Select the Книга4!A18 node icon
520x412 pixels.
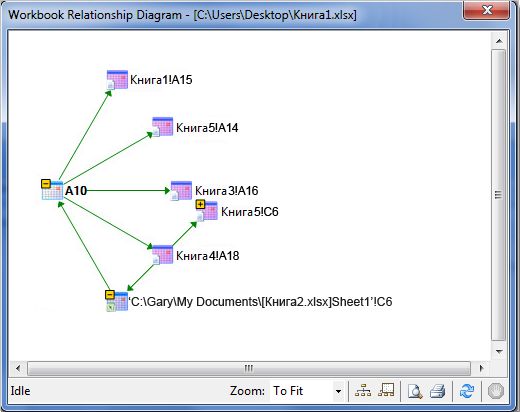[162, 255]
